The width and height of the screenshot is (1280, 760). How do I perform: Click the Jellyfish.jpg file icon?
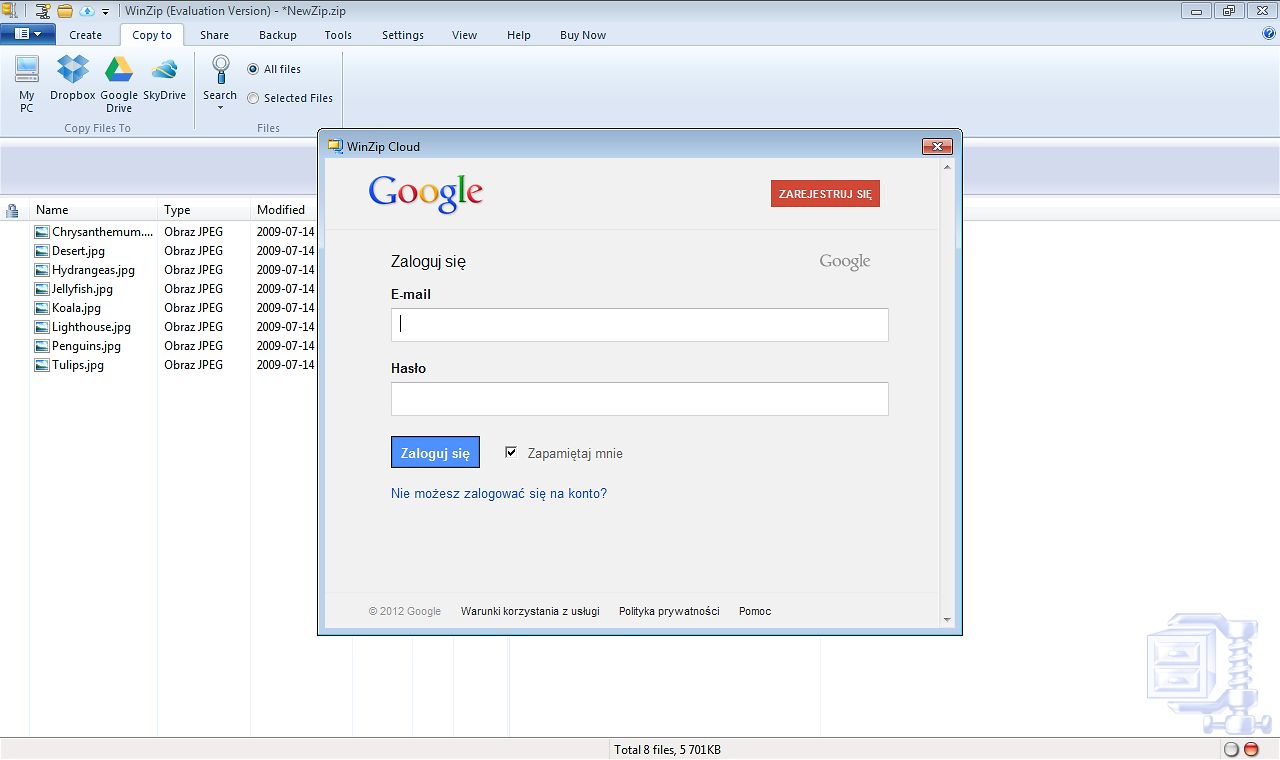pyautogui.click(x=42, y=289)
